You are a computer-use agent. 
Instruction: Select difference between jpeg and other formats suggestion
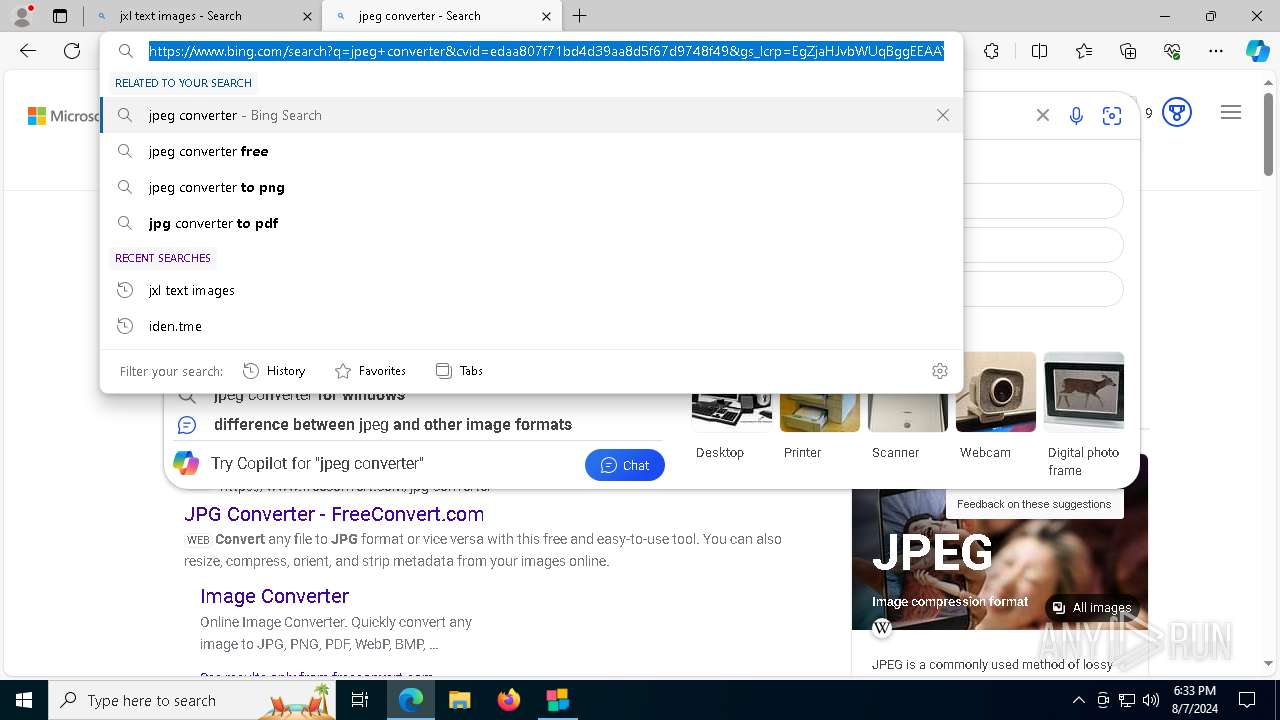click(393, 424)
